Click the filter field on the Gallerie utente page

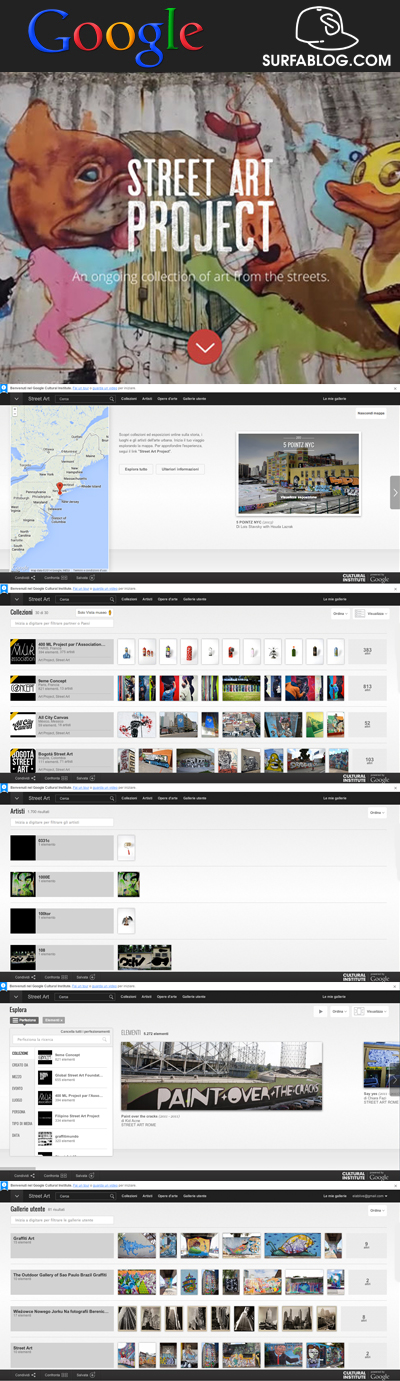coord(62,1219)
